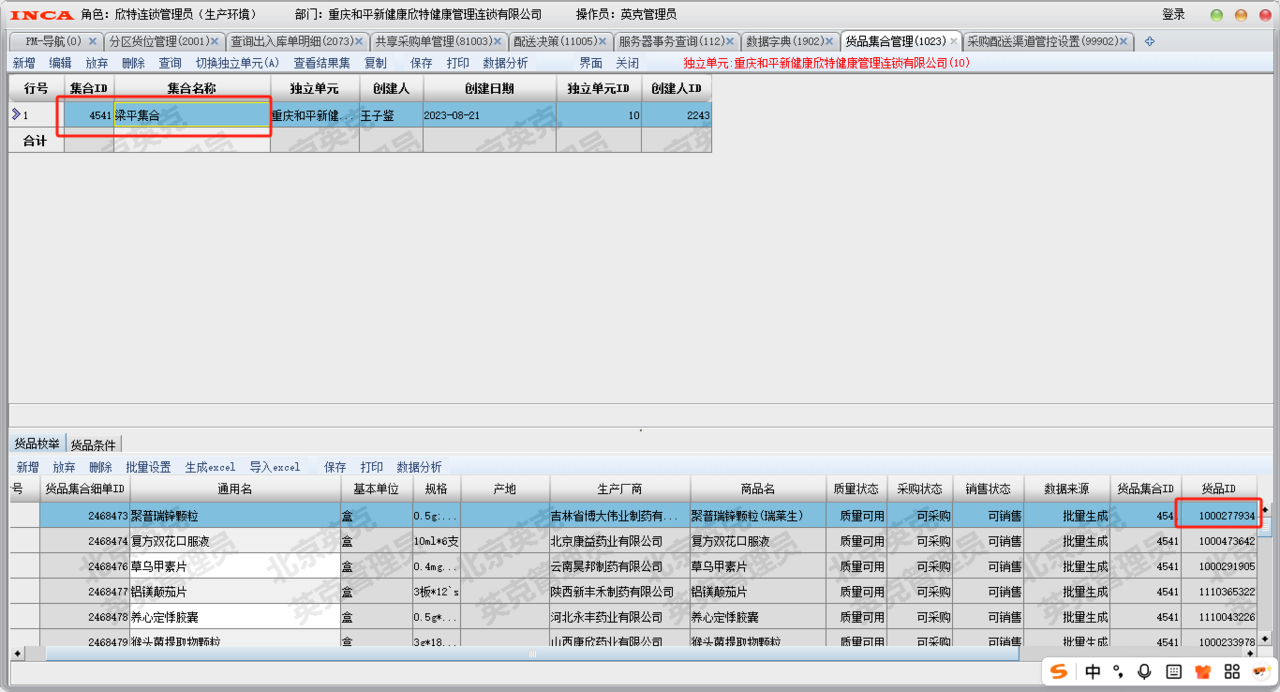Click 查询 in the main toolbar
Viewport: 1280px width, 692px height.
(170, 63)
